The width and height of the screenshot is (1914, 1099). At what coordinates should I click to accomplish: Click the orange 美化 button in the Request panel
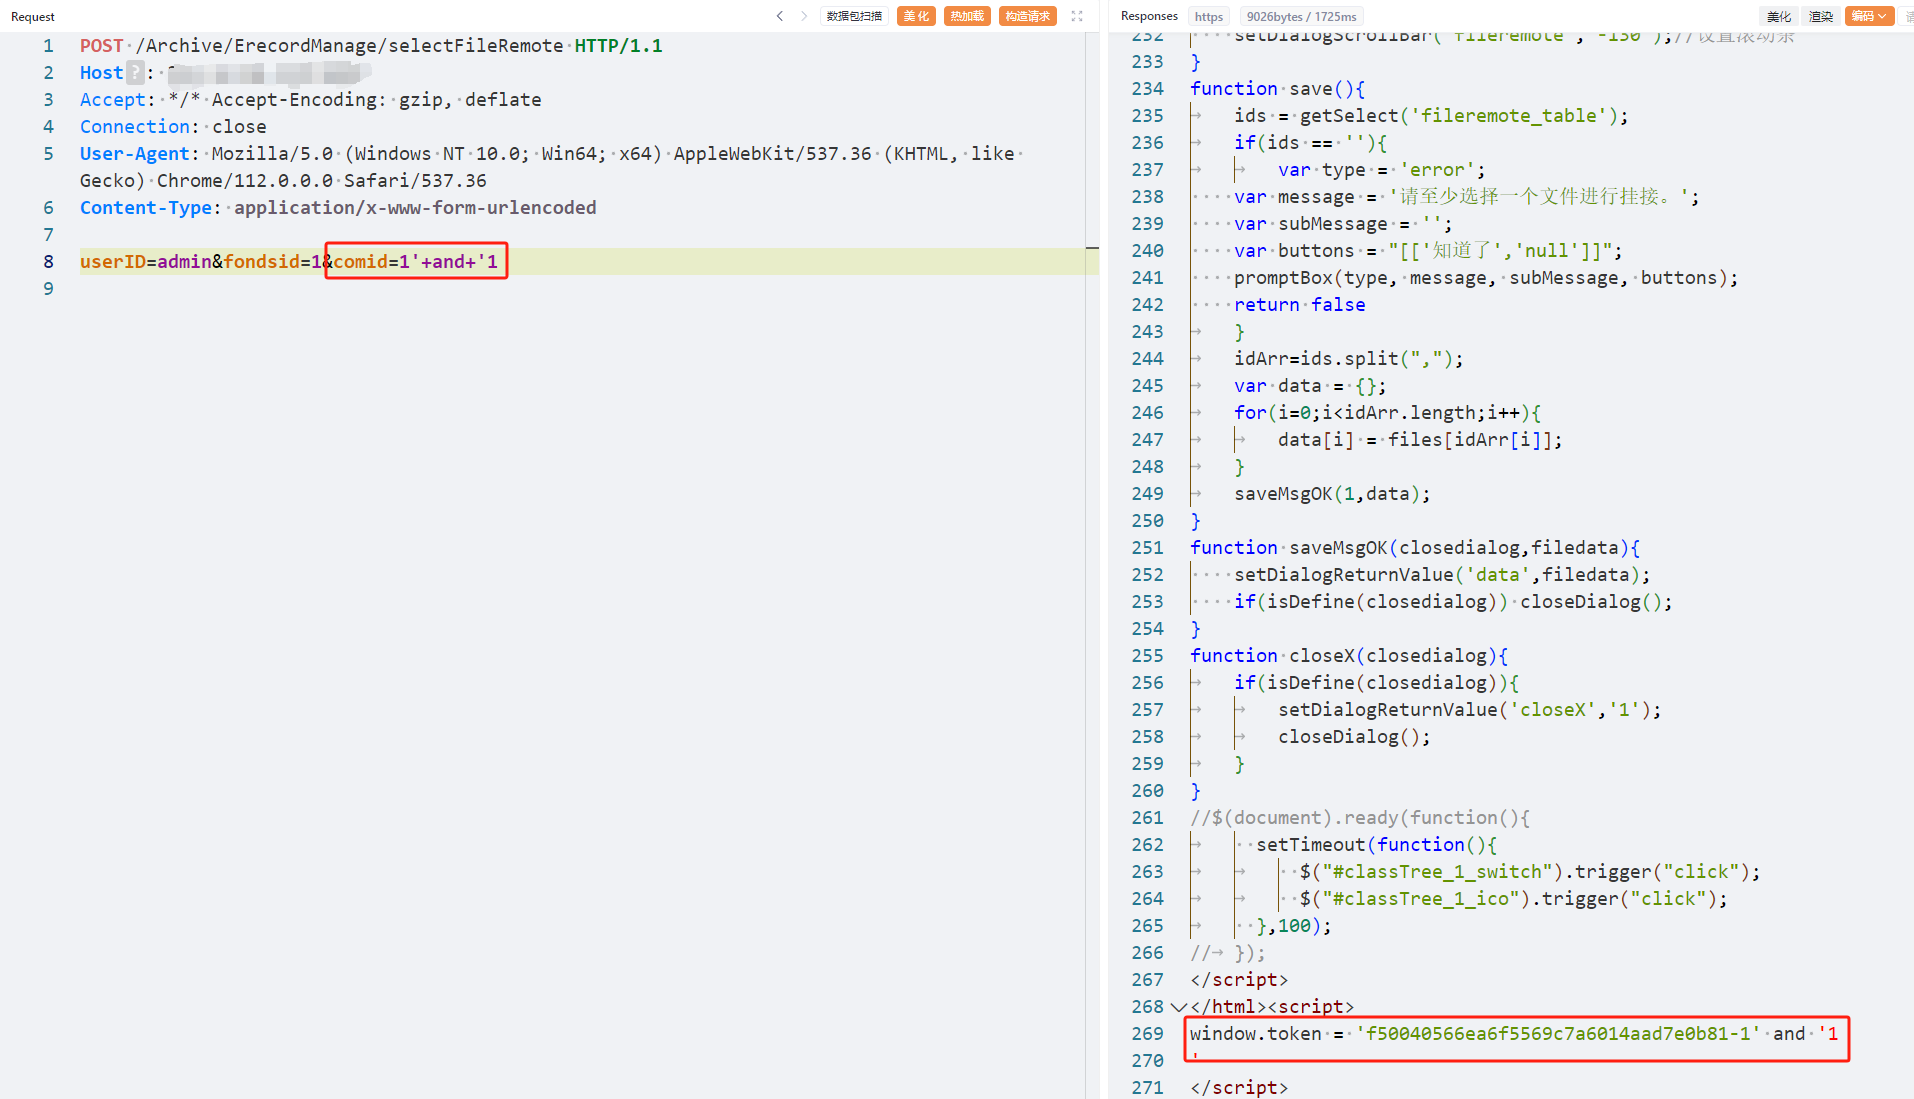point(916,16)
